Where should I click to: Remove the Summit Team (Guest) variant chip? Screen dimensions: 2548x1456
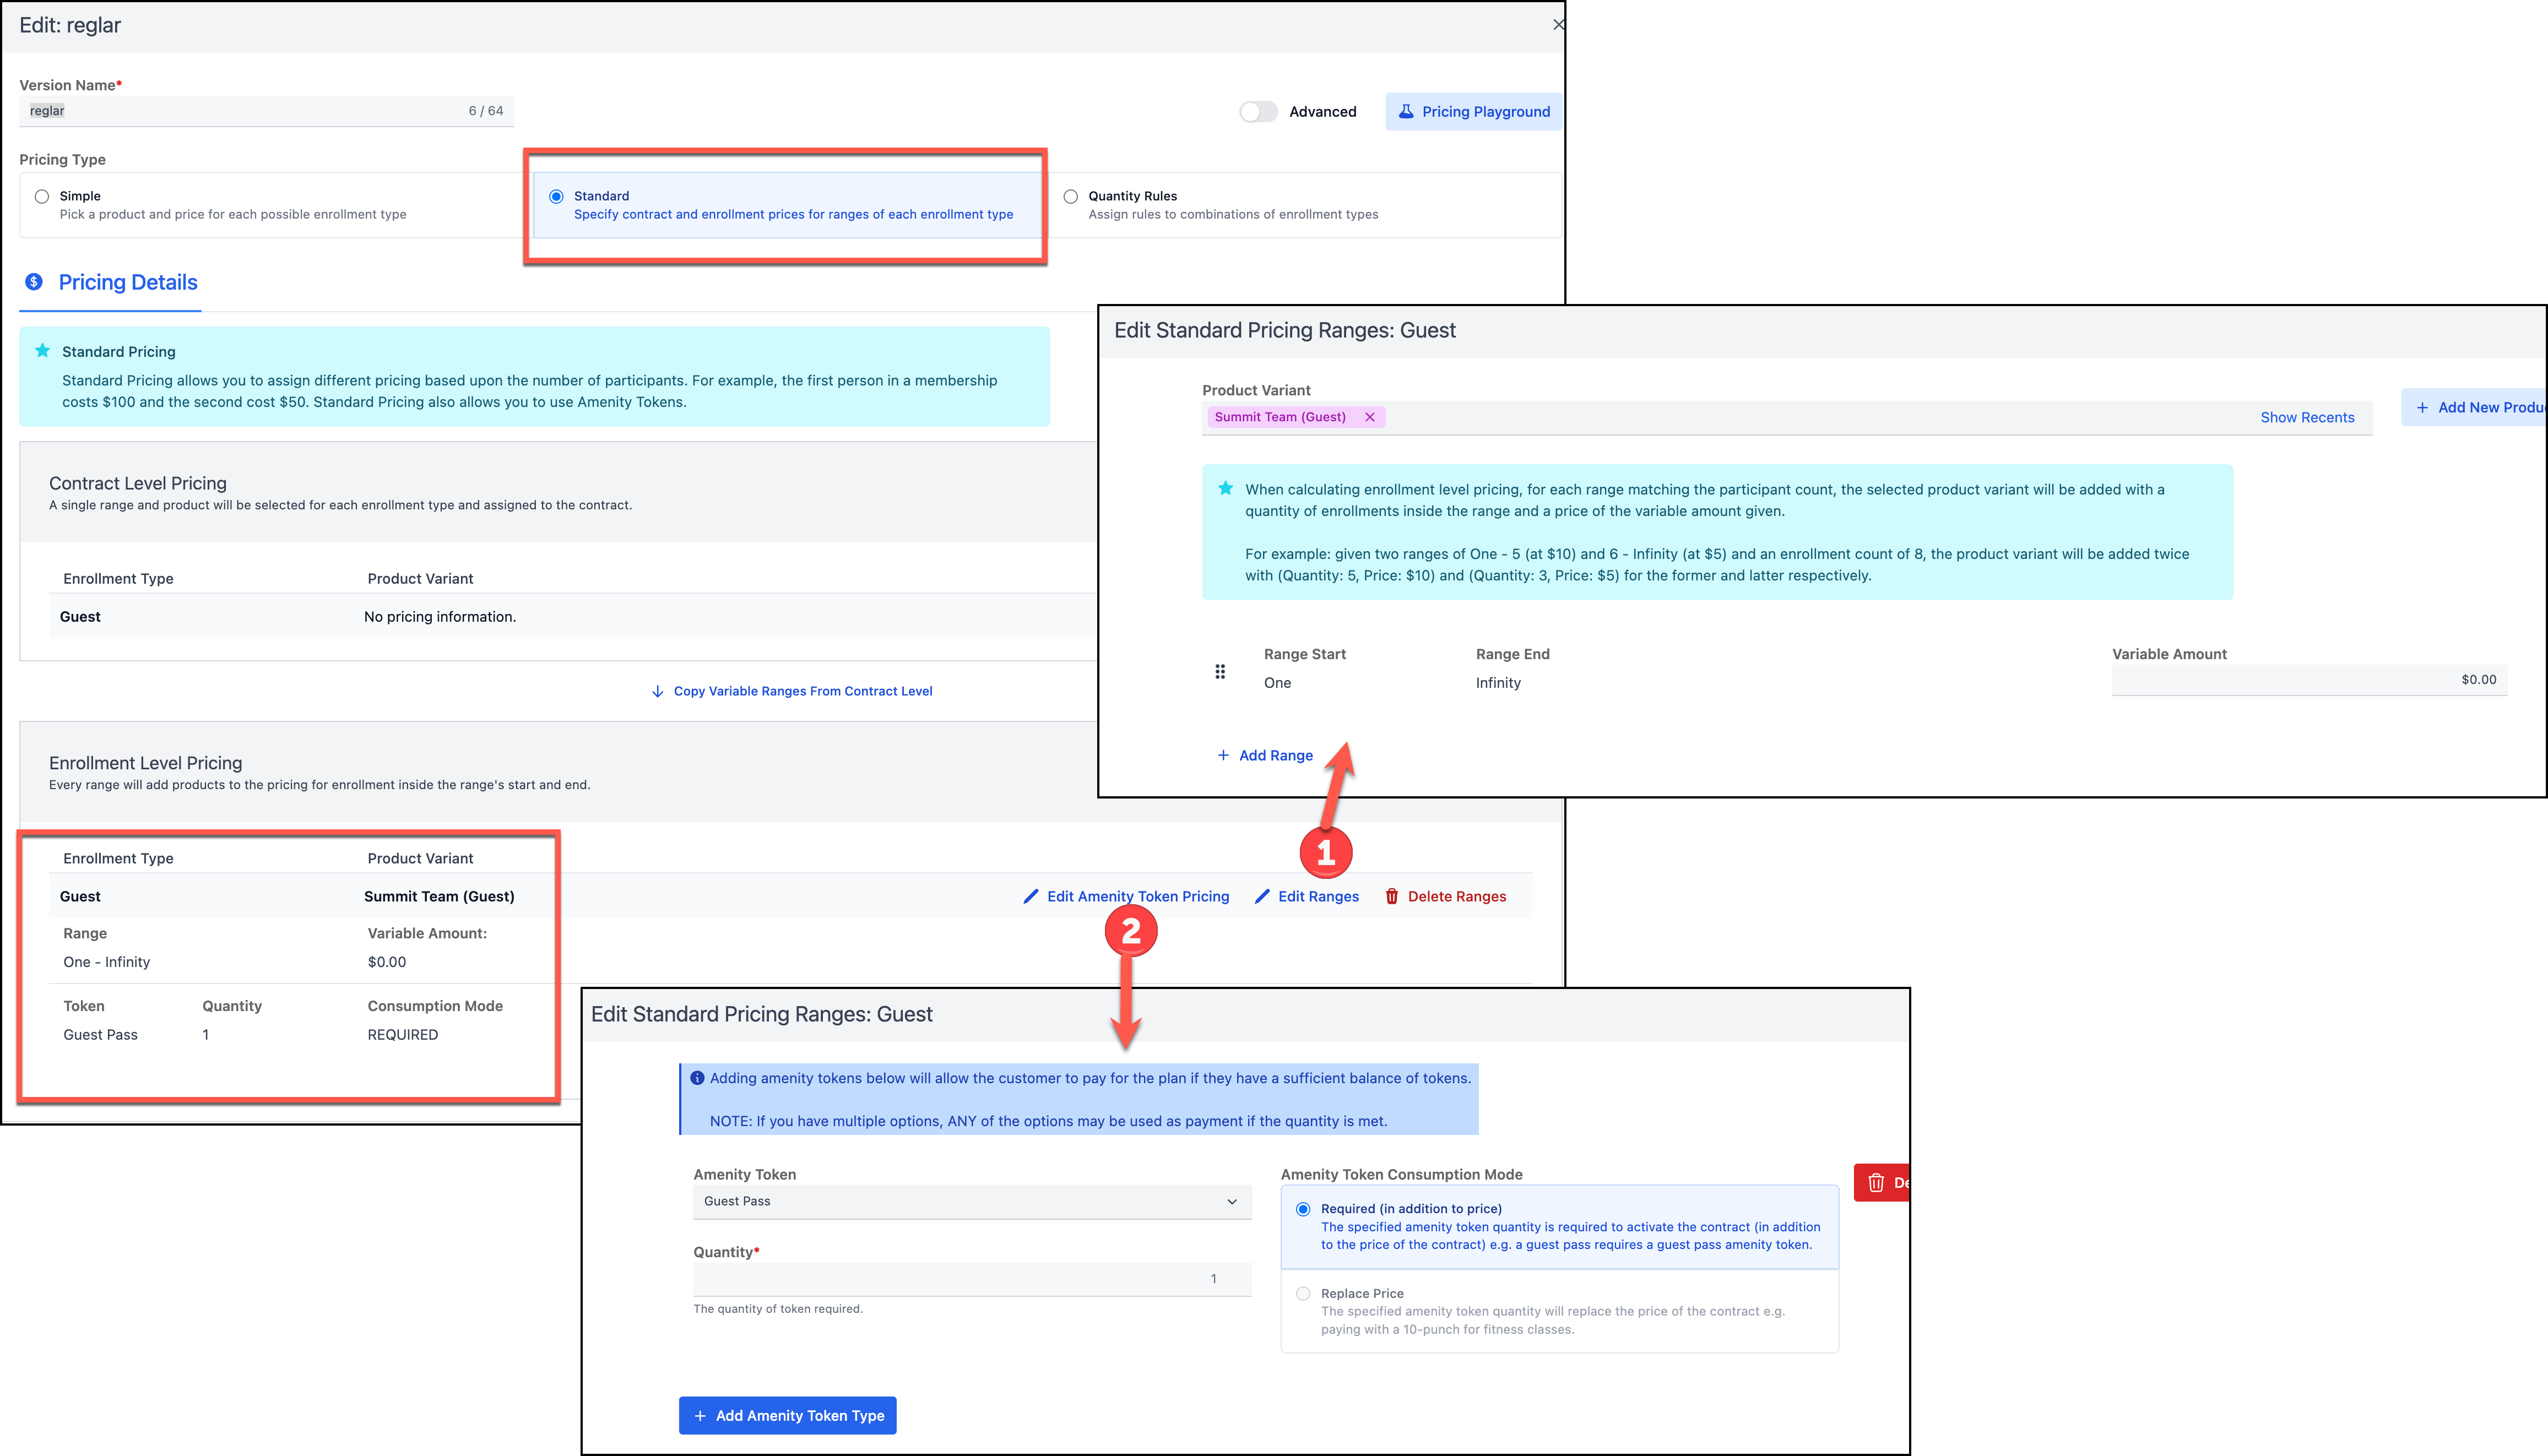pos(1370,417)
